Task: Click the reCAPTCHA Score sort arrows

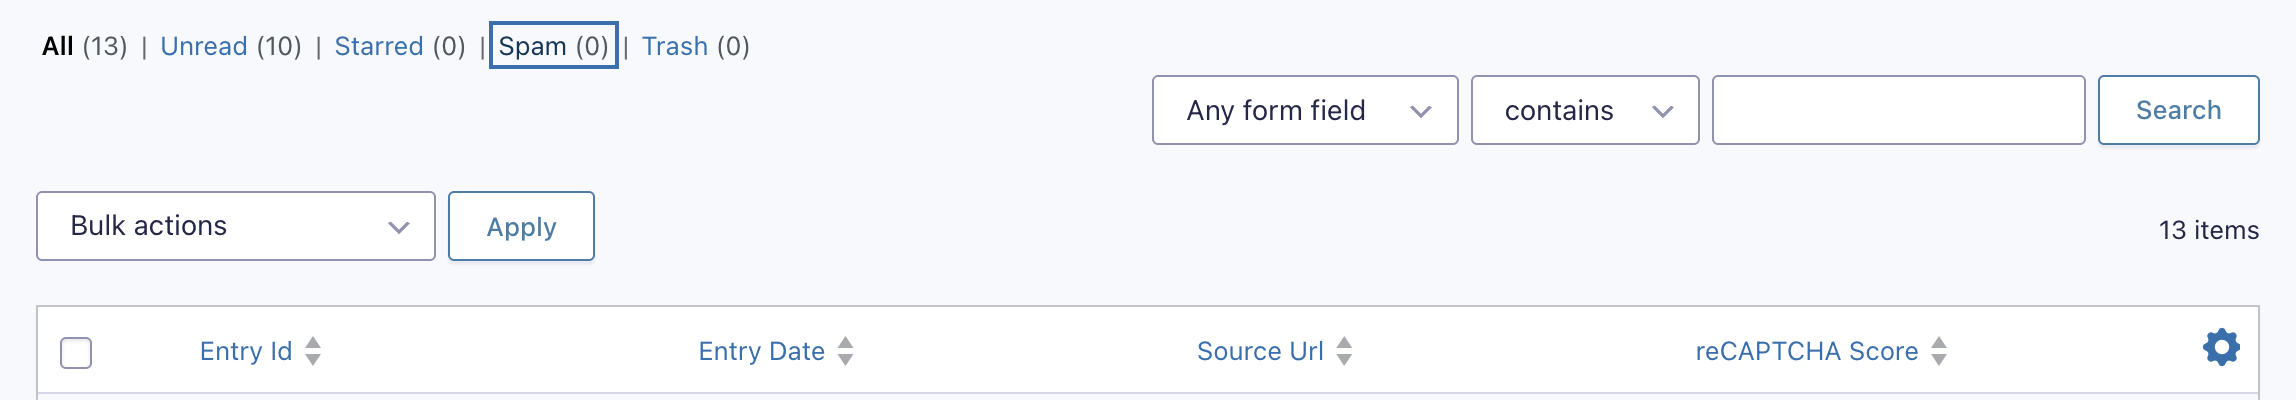Action: [x=1939, y=351]
